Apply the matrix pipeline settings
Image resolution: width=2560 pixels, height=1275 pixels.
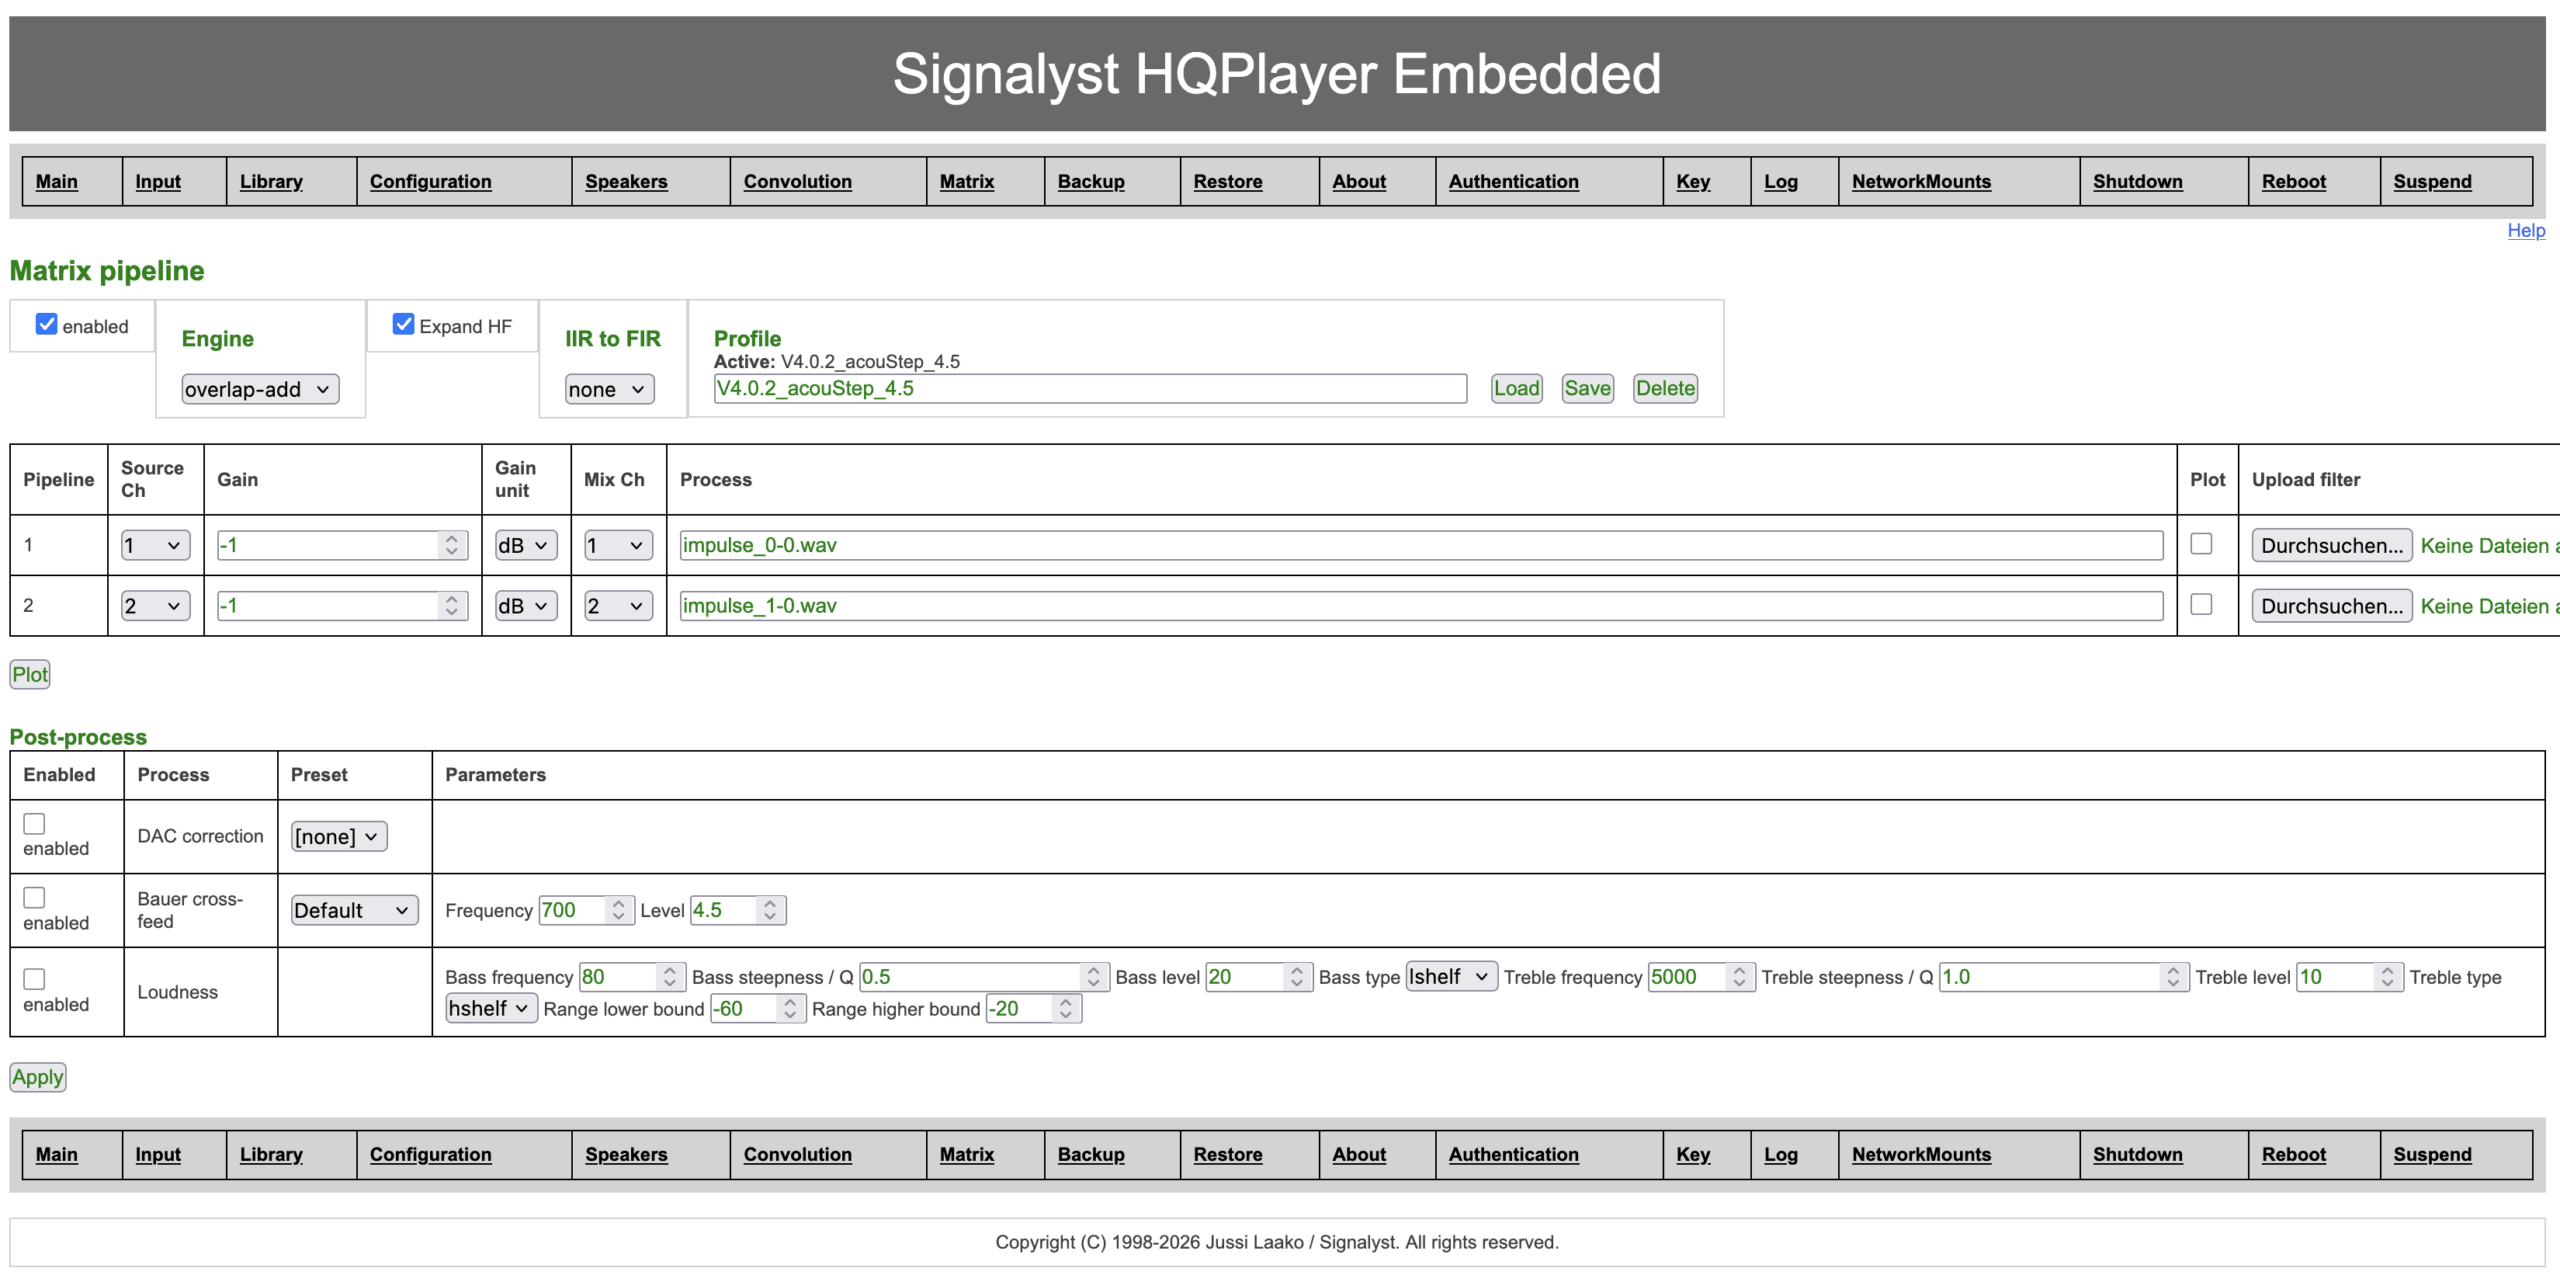[38, 1077]
